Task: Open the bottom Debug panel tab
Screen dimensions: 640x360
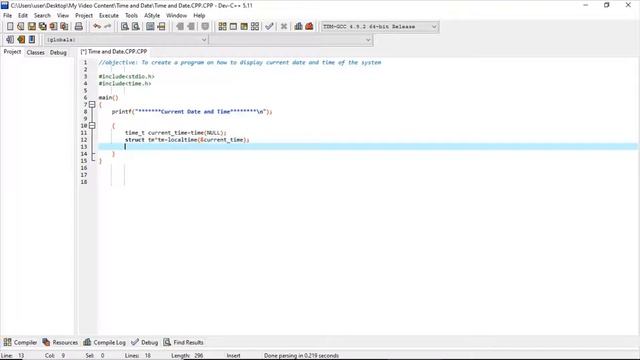Action: [x=144, y=342]
